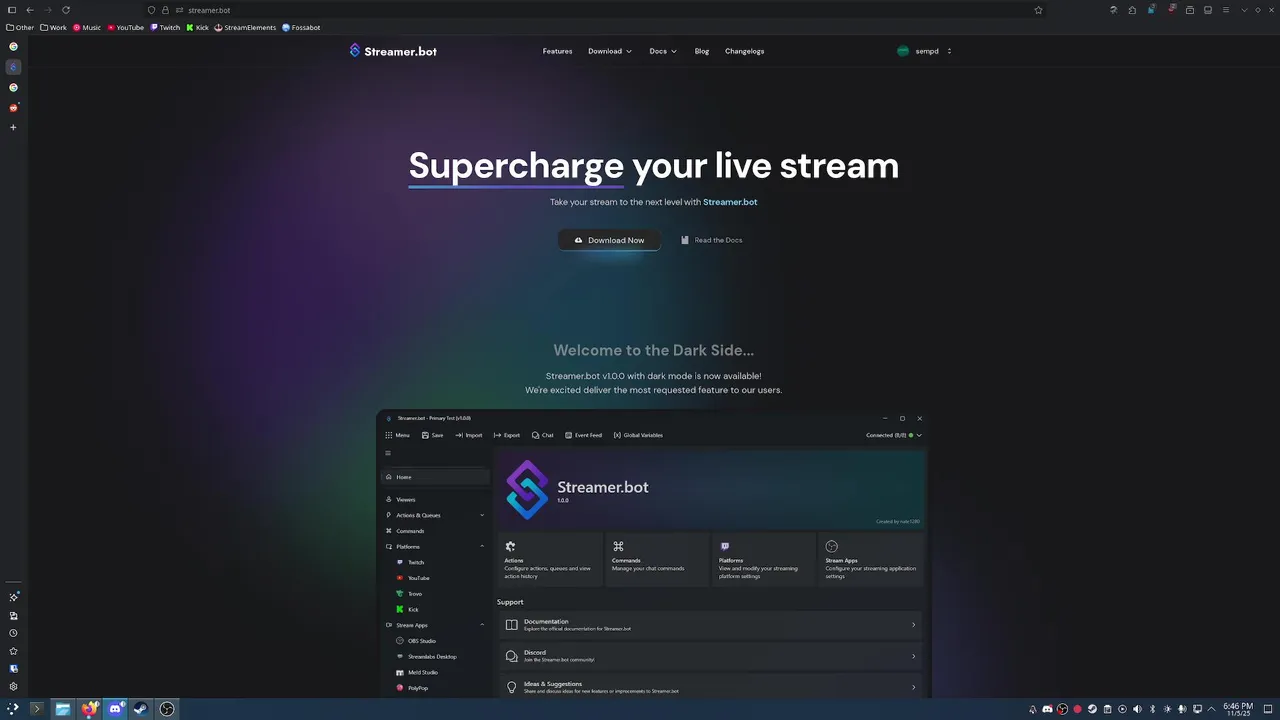Open the Streamer.bot app screenshot image
Screen dimensions: 1280x720
pyautogui.click(x=653, y=554)
